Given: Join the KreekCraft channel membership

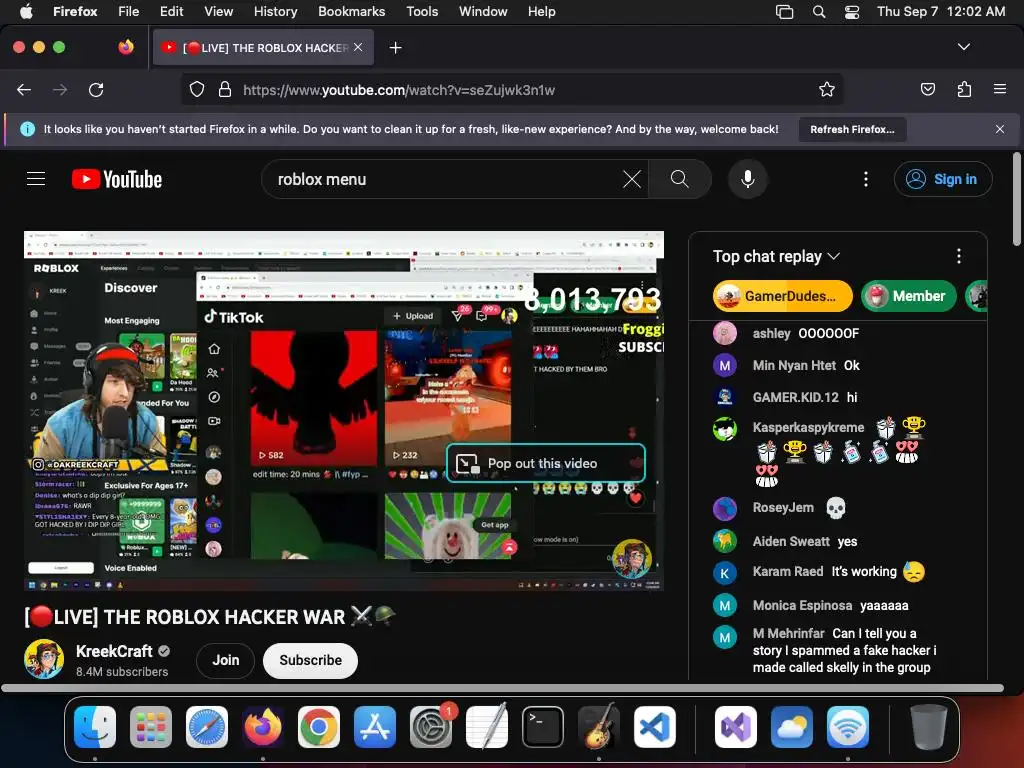Looking at the screenshot, I should (x=225, y=660).
